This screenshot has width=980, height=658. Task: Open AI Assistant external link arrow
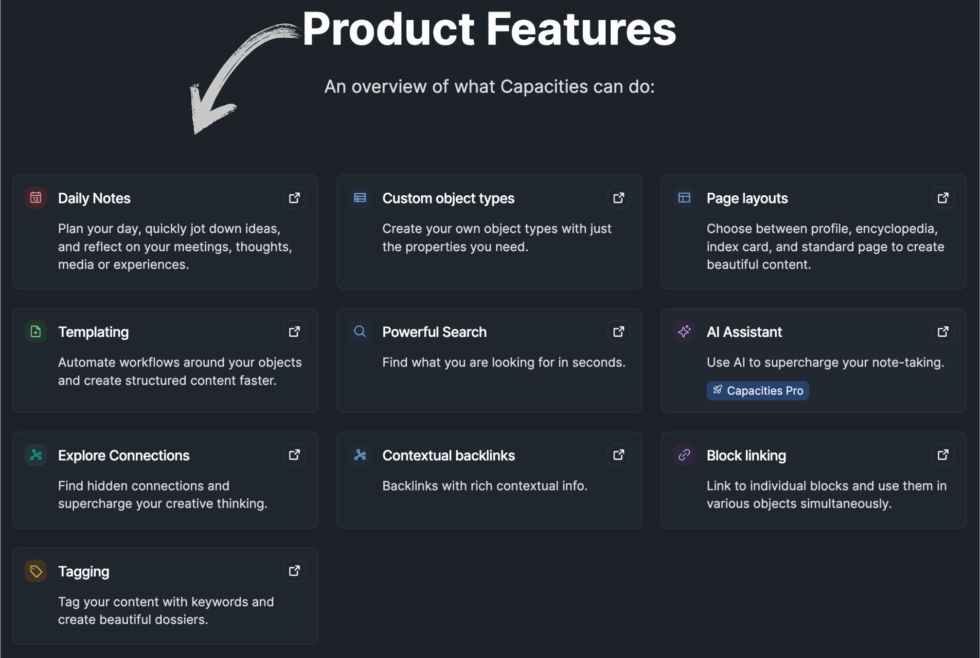click(x=942, y=332)
